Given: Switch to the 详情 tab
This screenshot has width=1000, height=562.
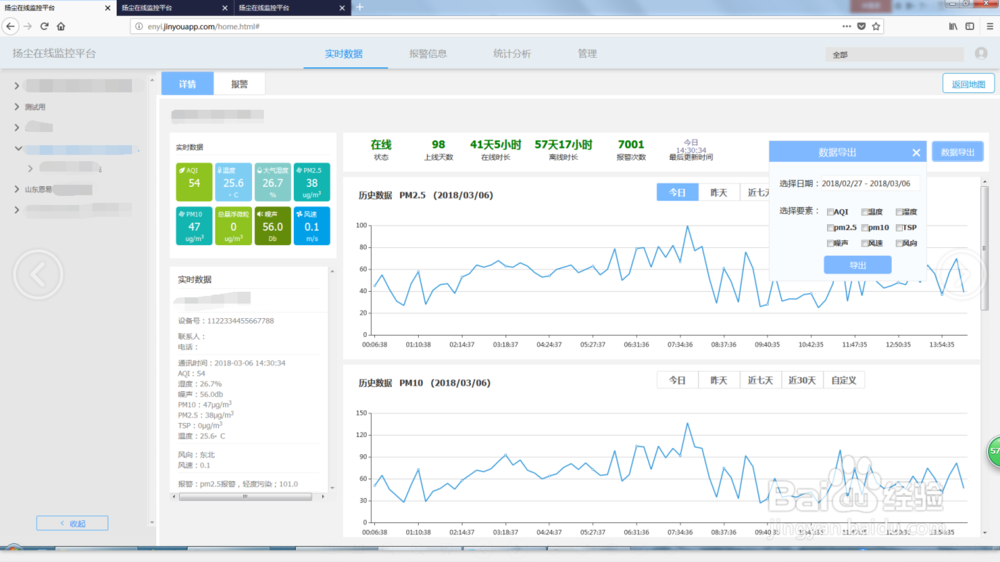Looking at the screenshot, I should point(188,84).
